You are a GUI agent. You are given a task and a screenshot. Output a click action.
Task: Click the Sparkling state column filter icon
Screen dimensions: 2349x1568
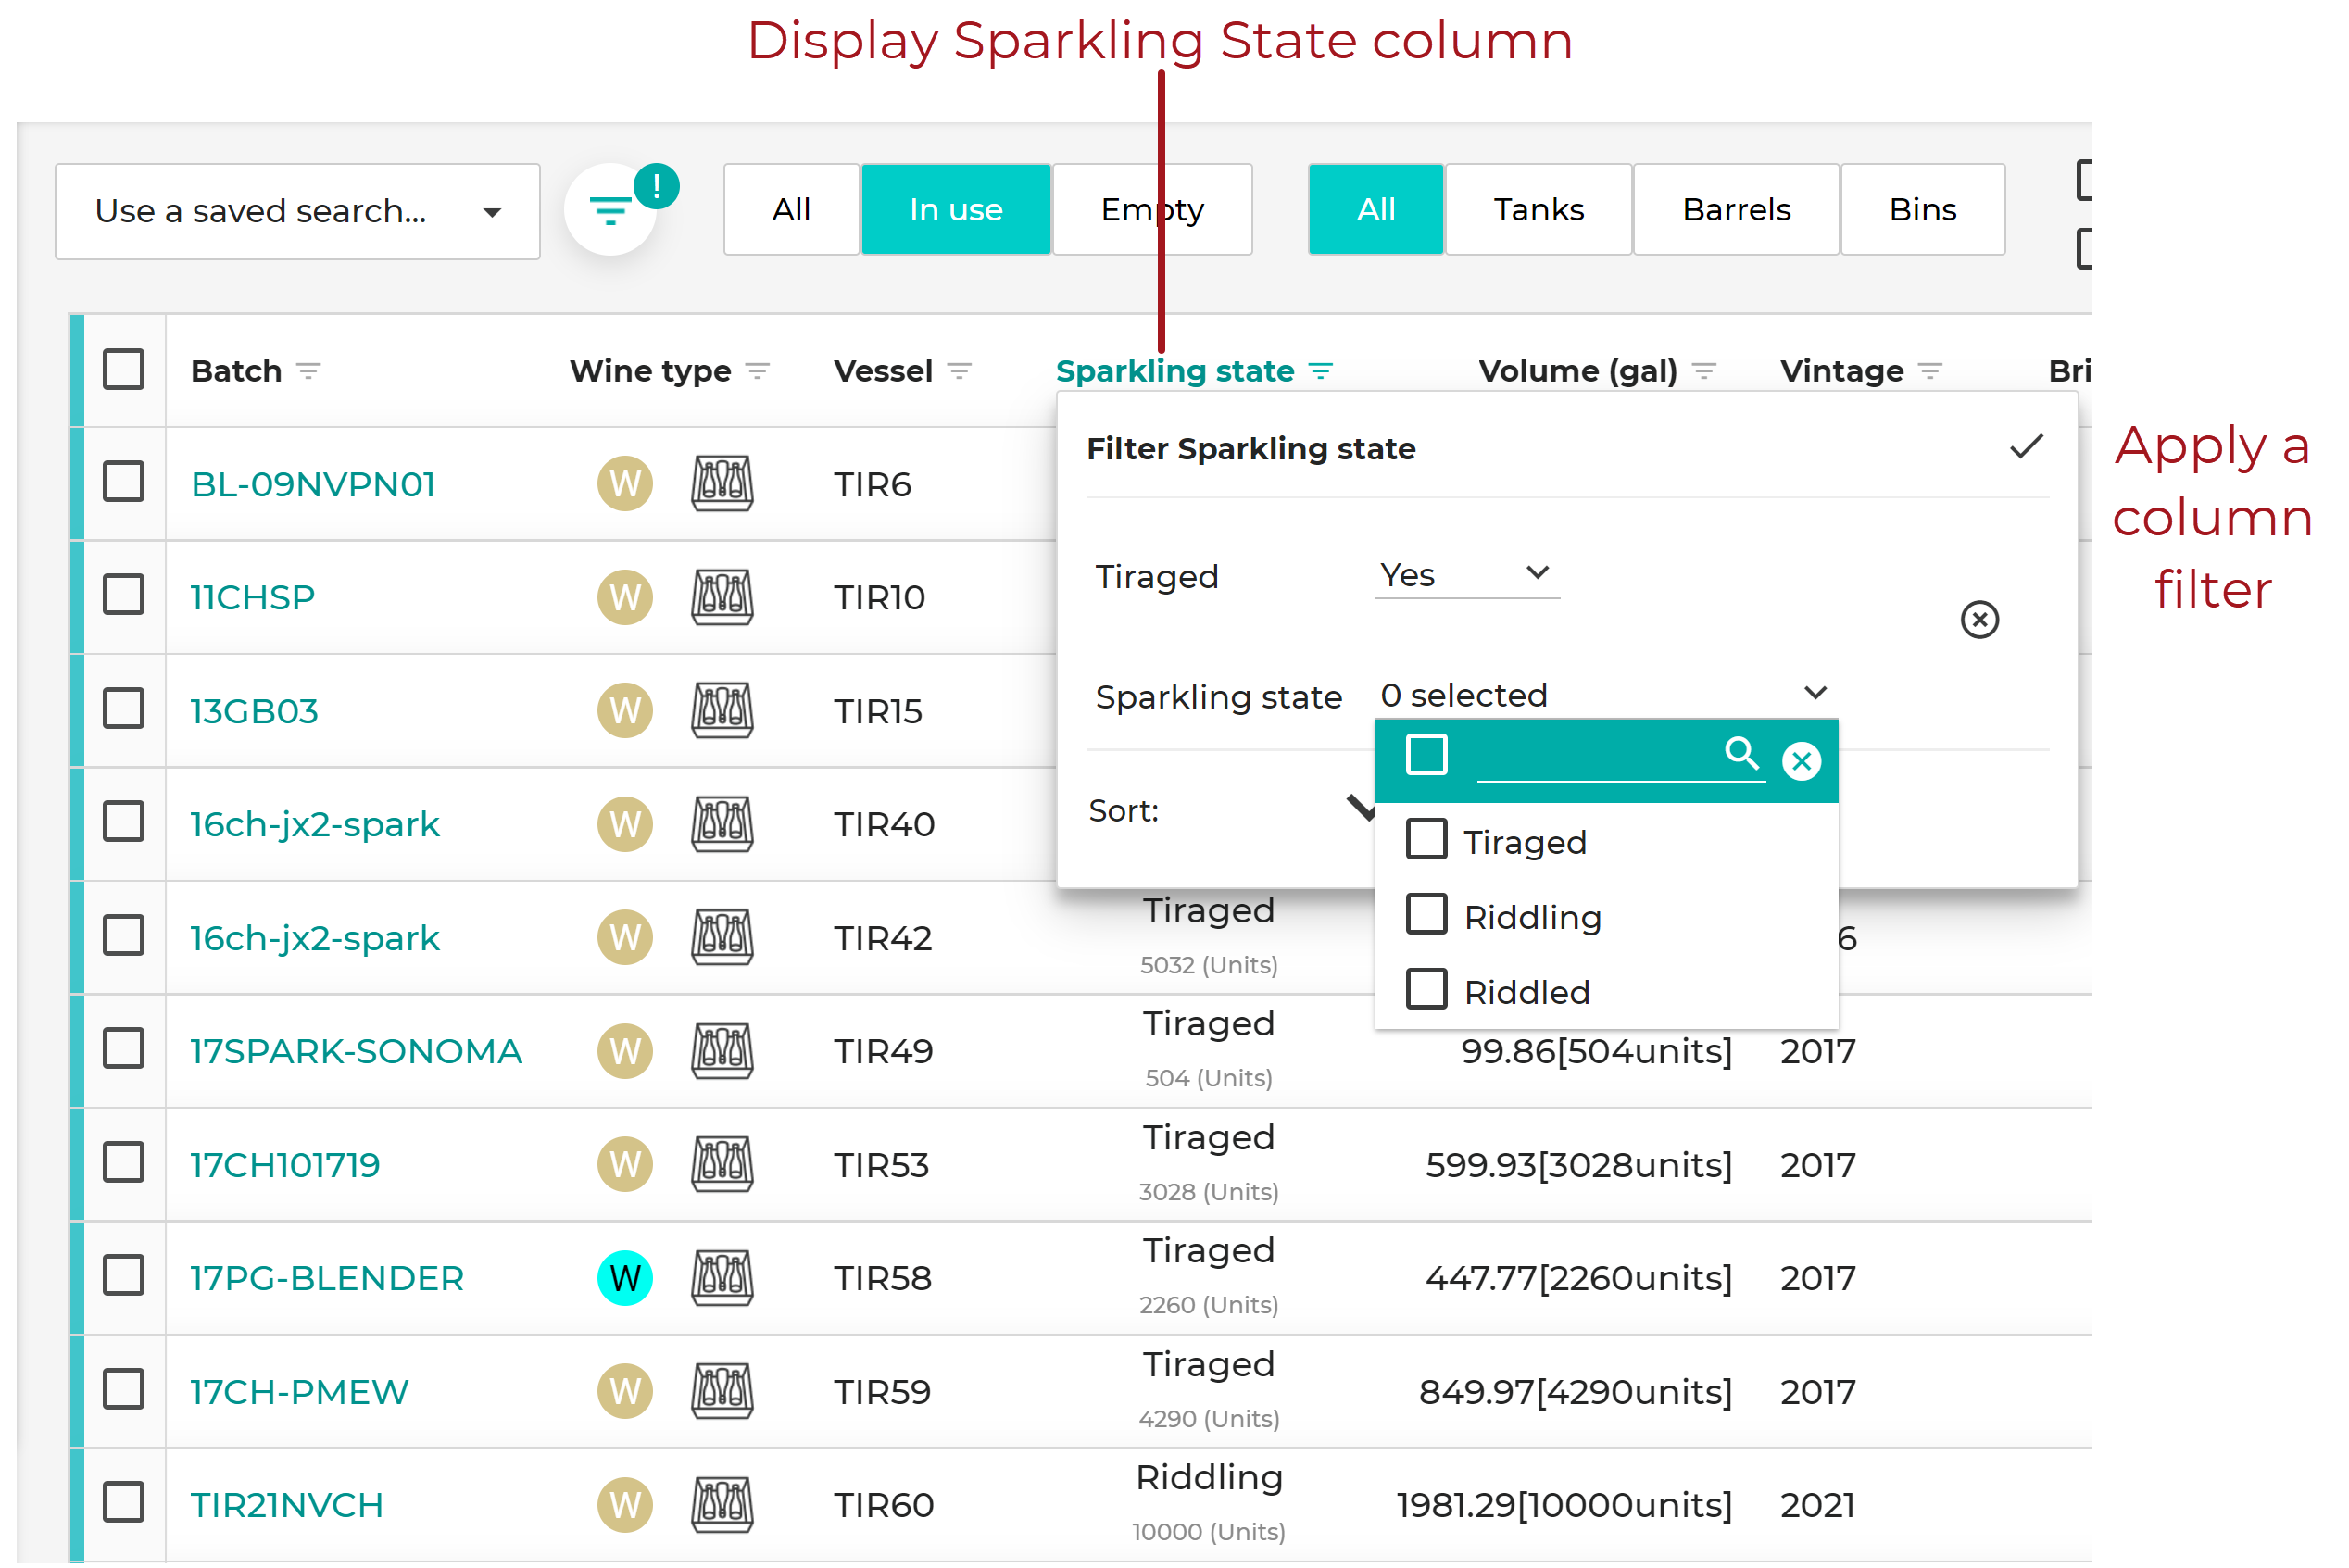[1321, 372]
